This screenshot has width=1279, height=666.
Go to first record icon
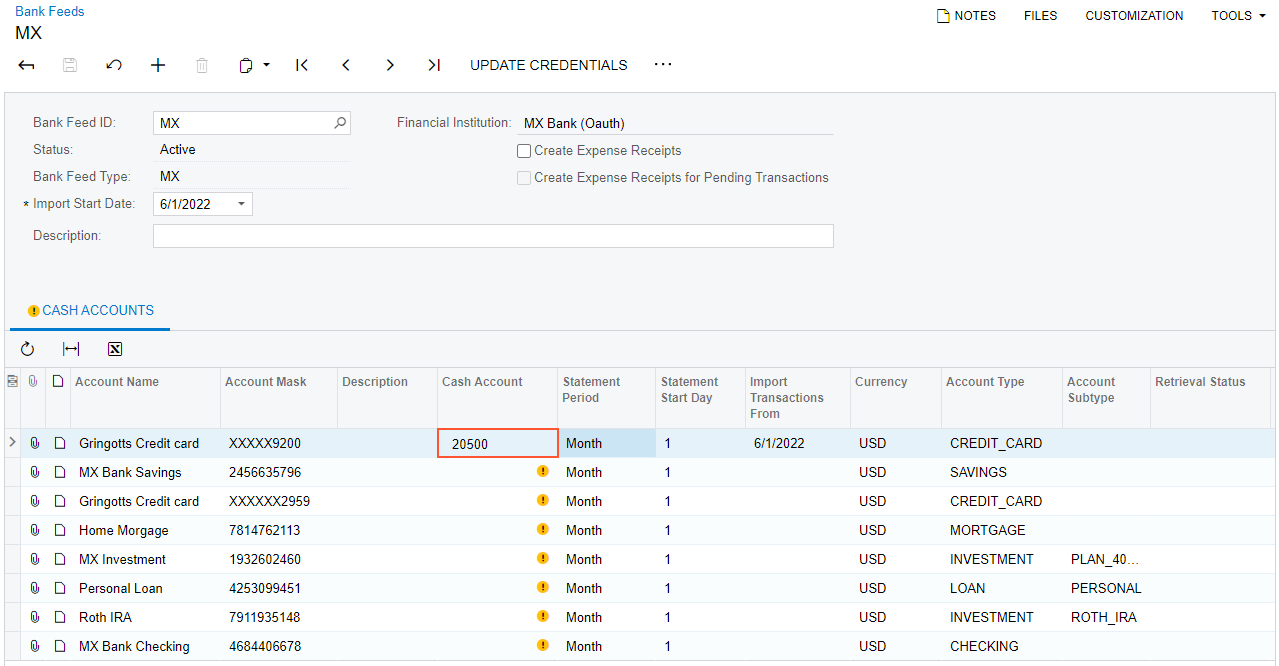coord(302,65)
